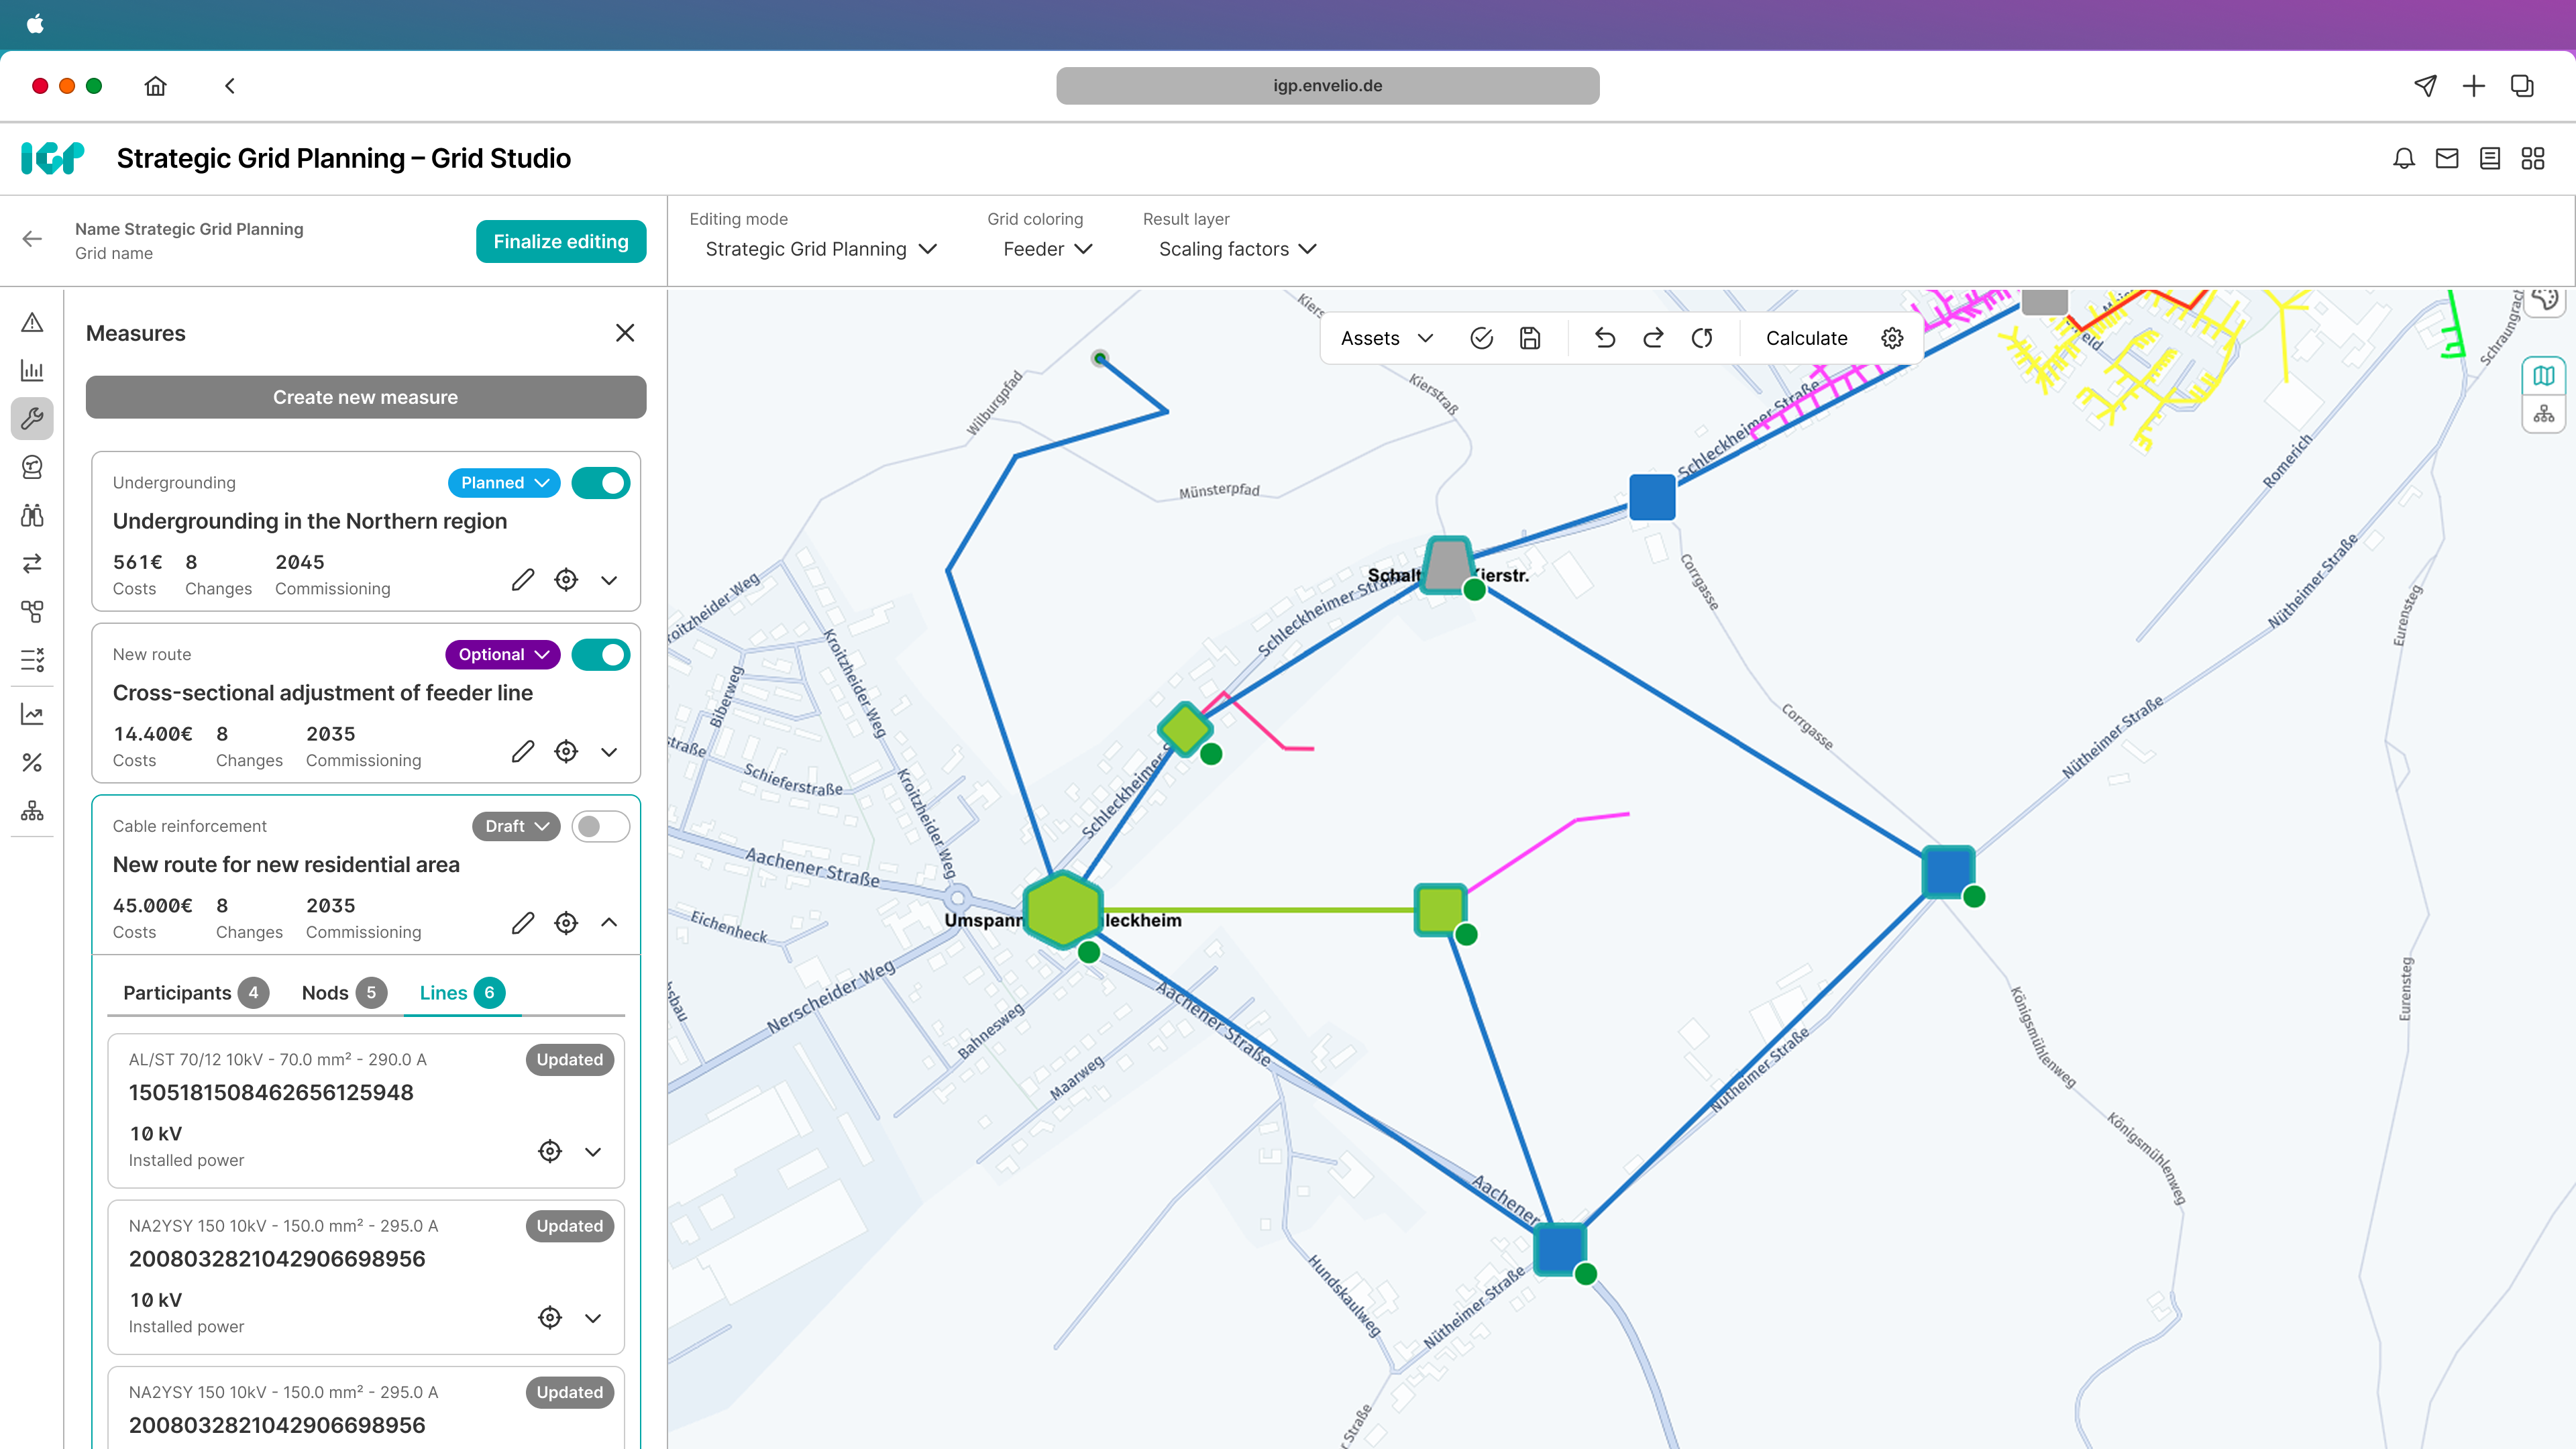Viewport: 2576px width, 1449px height.
Task: Click the notification bell in the header
Action: pos(2403,158)
